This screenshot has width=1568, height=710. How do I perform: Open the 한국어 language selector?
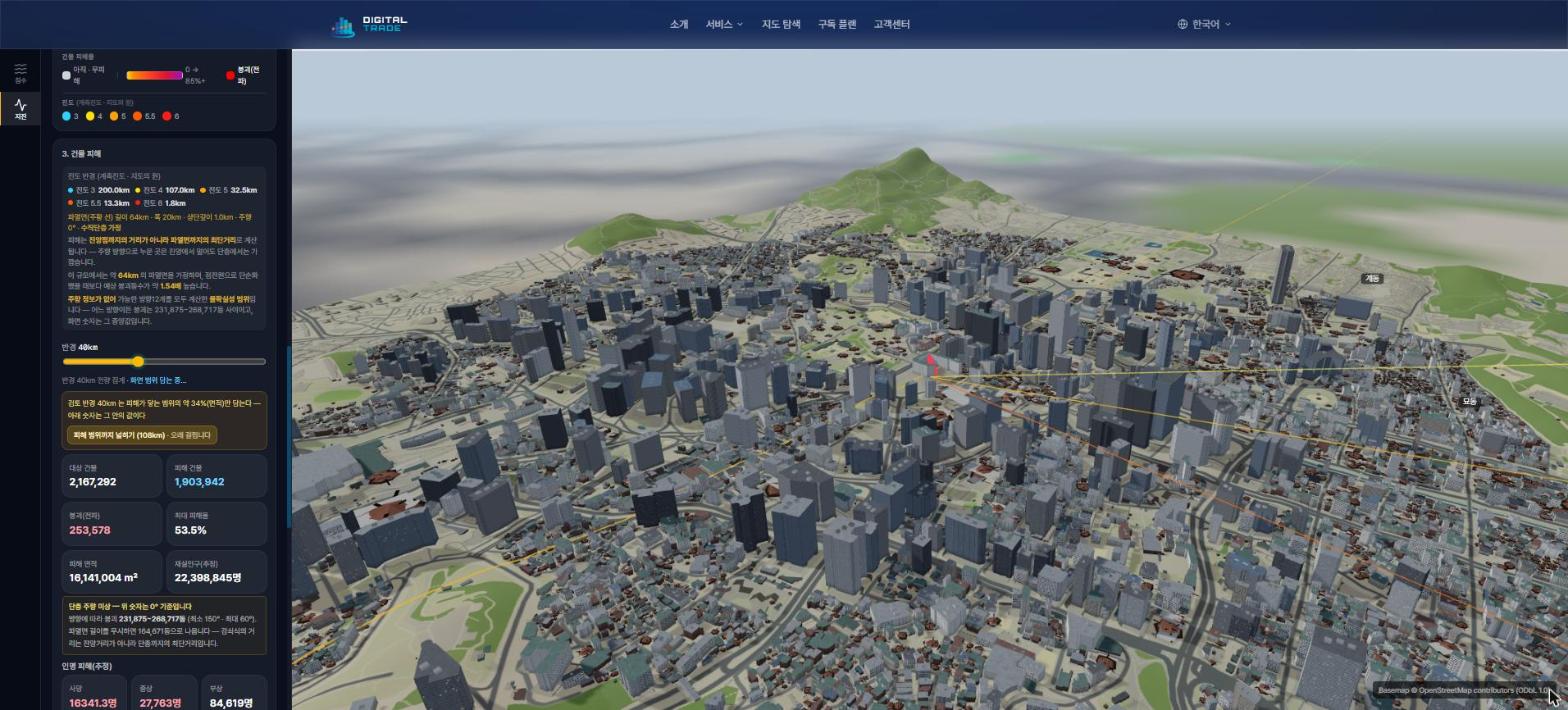pos(1204,24)
